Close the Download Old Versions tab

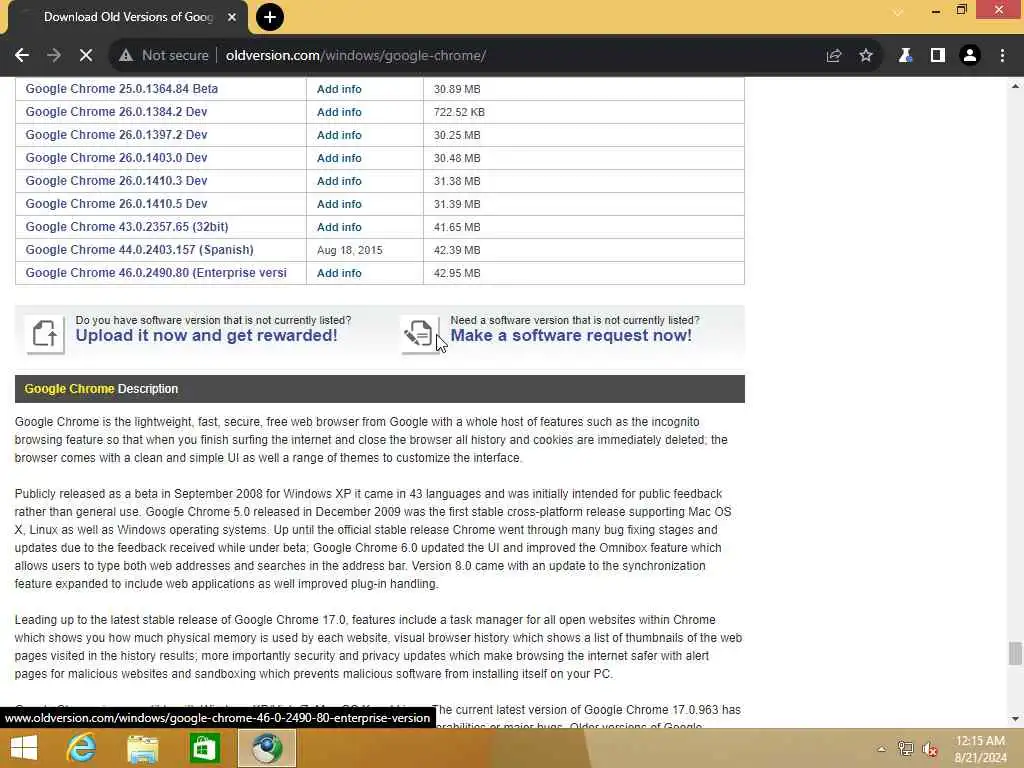click(x=232, y=17)
